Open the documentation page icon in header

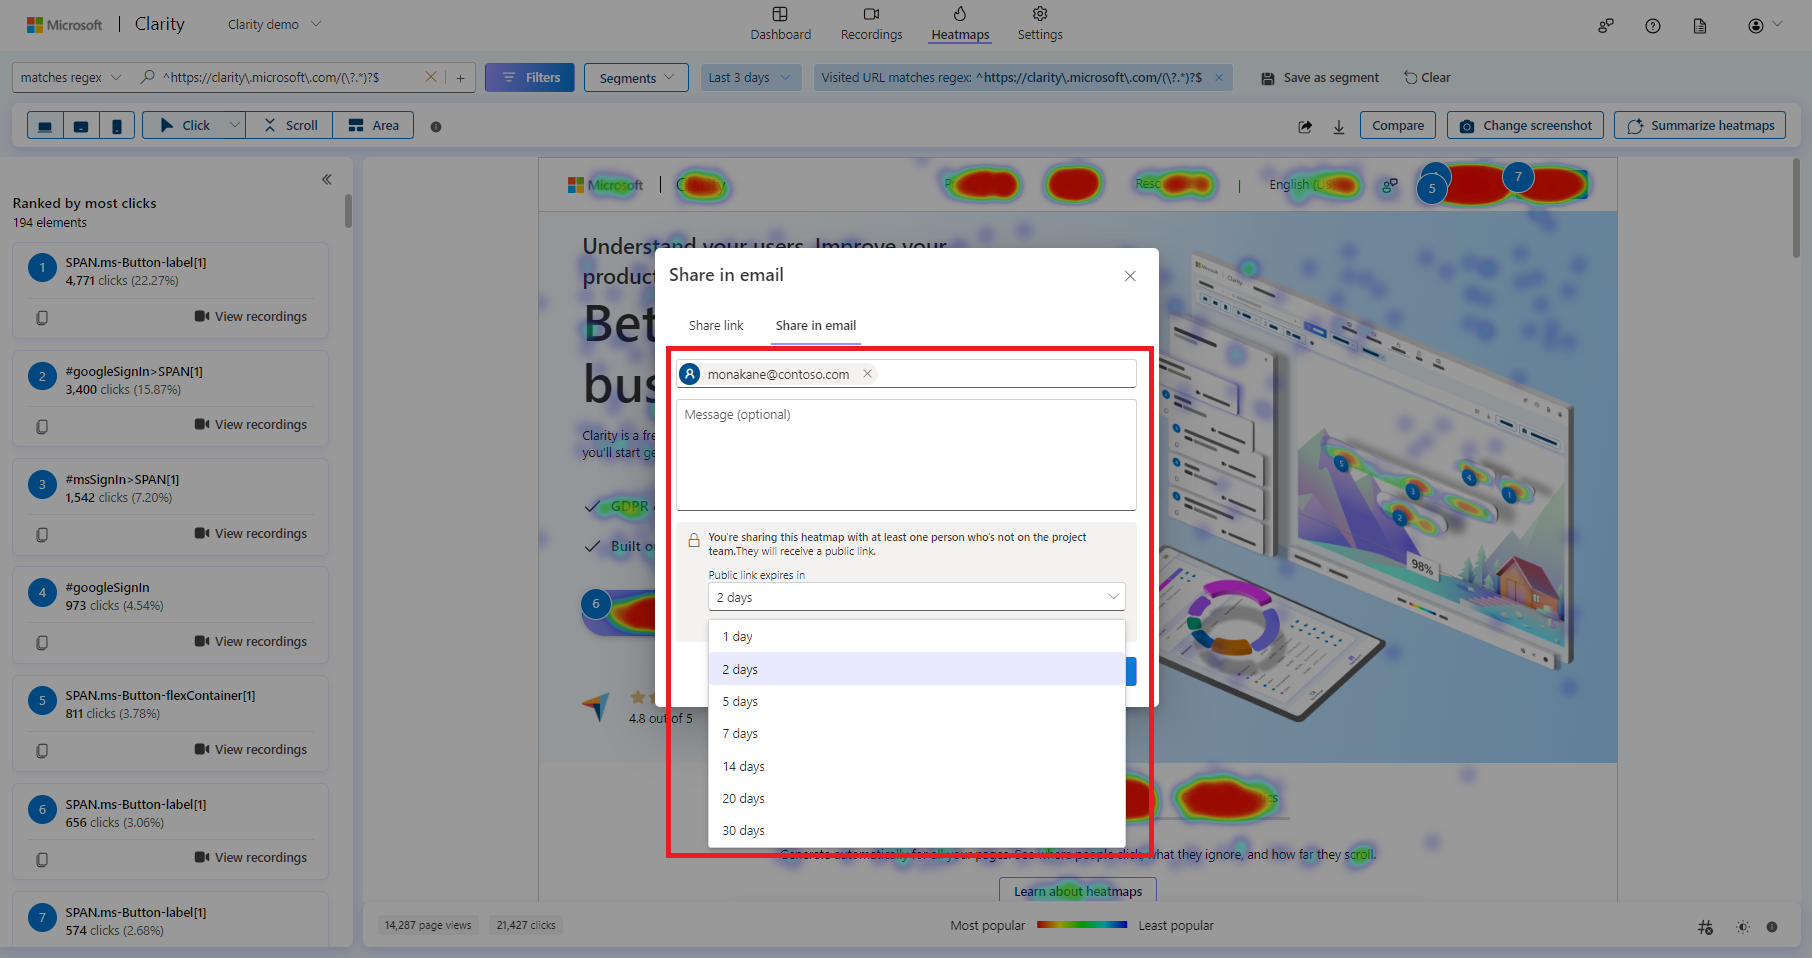(x=1700, y=26)
